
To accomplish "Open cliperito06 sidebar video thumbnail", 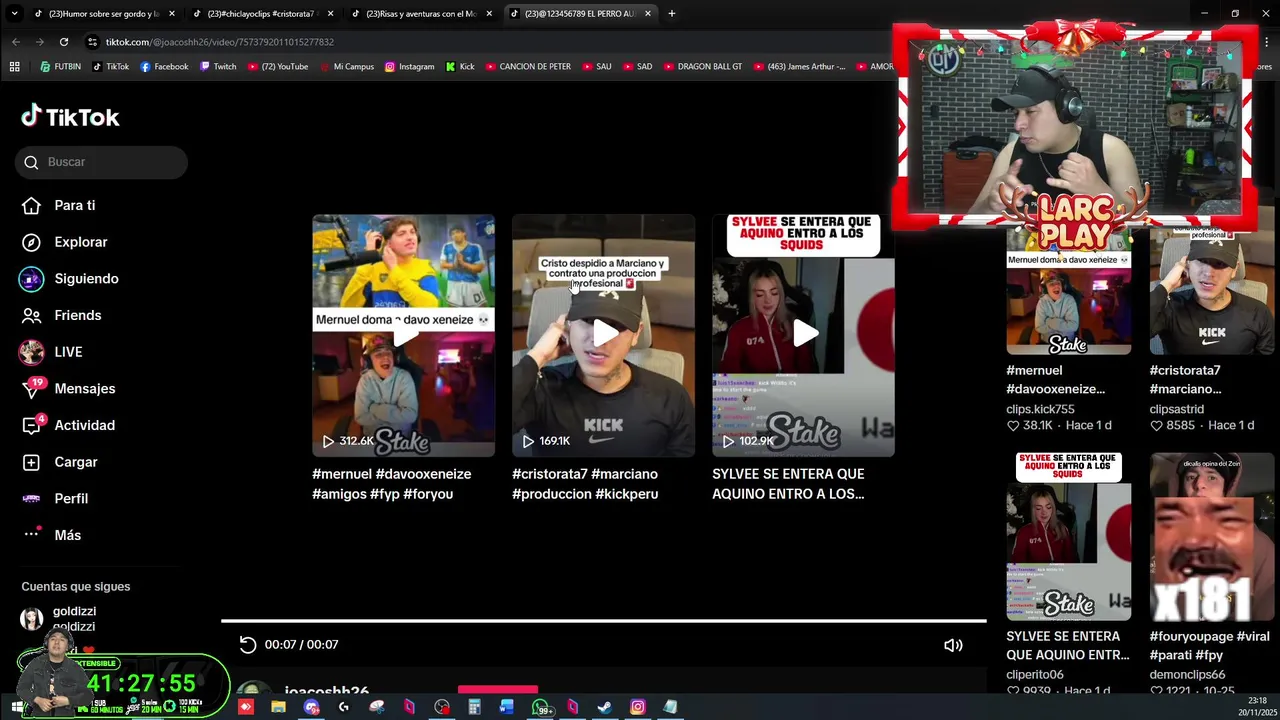I will click(x=1068, y=536).
